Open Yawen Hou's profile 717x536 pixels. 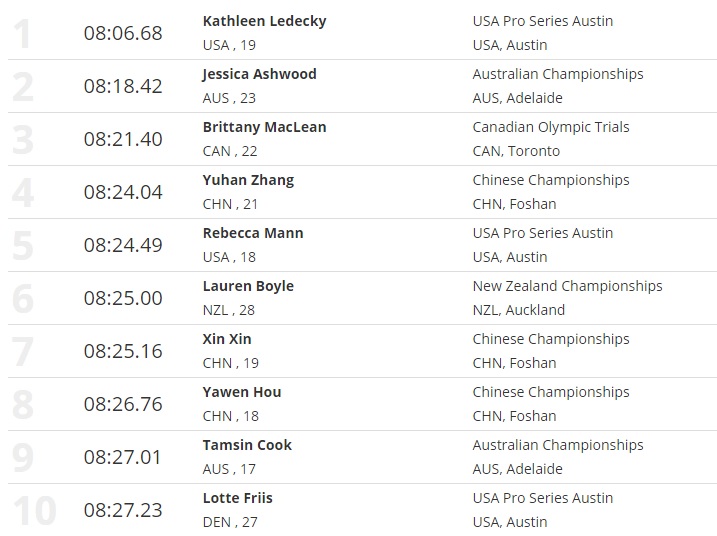(242, 392)
